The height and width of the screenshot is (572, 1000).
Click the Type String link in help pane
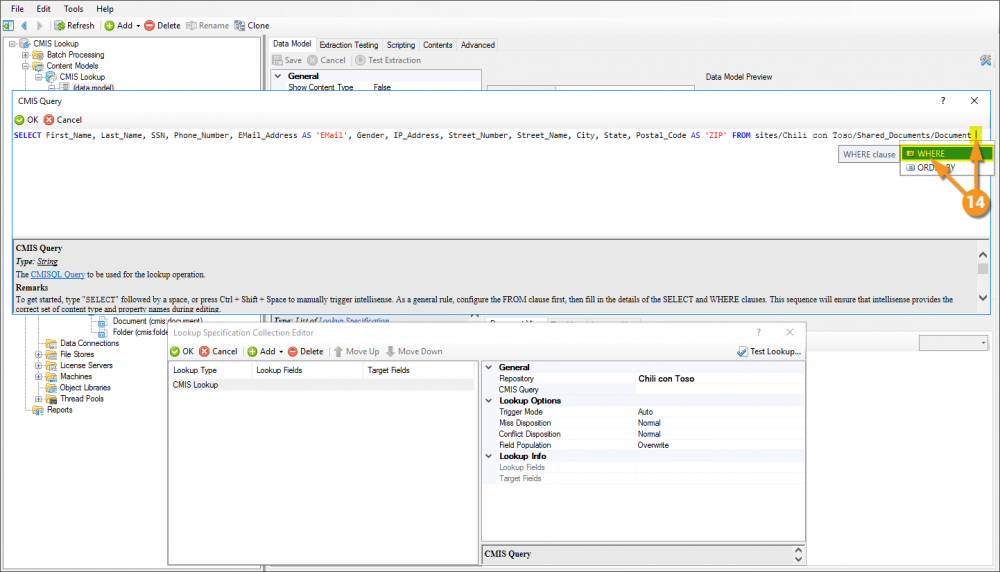[x=47, y=261]
